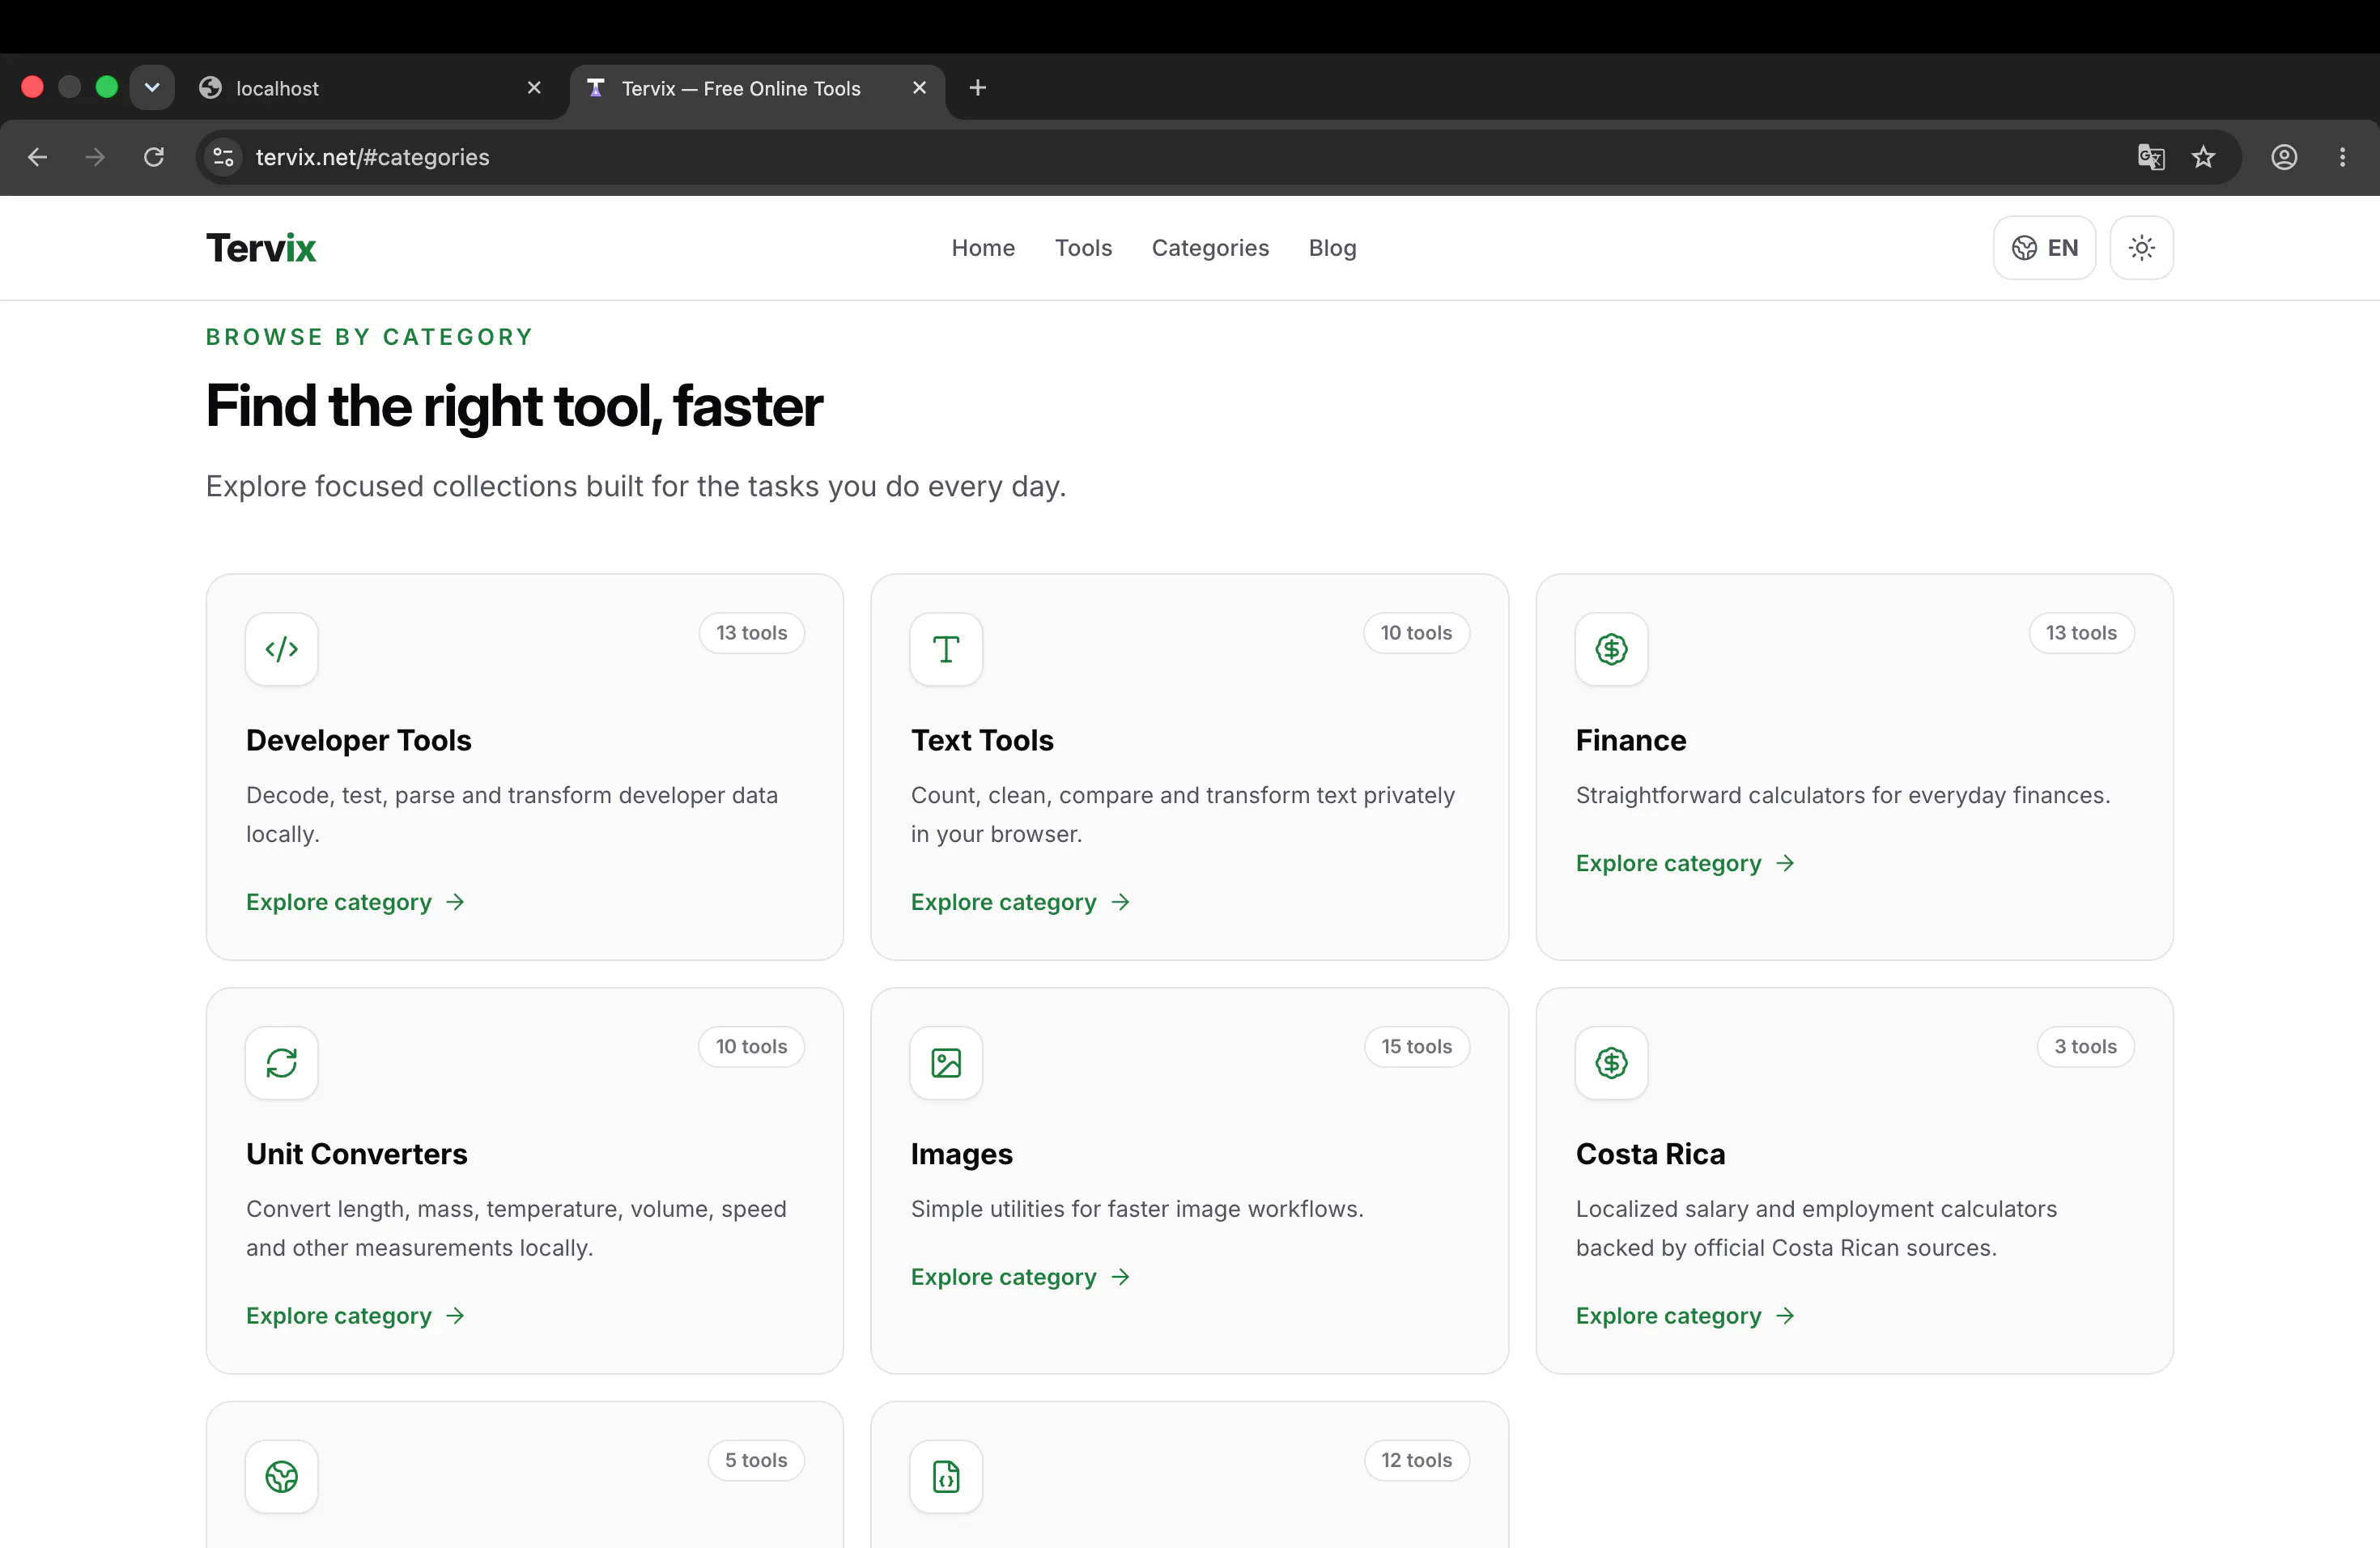Click the 12 tools badge
Viewport: 2380px width, 1548px height.
tap(1416, 1460)
